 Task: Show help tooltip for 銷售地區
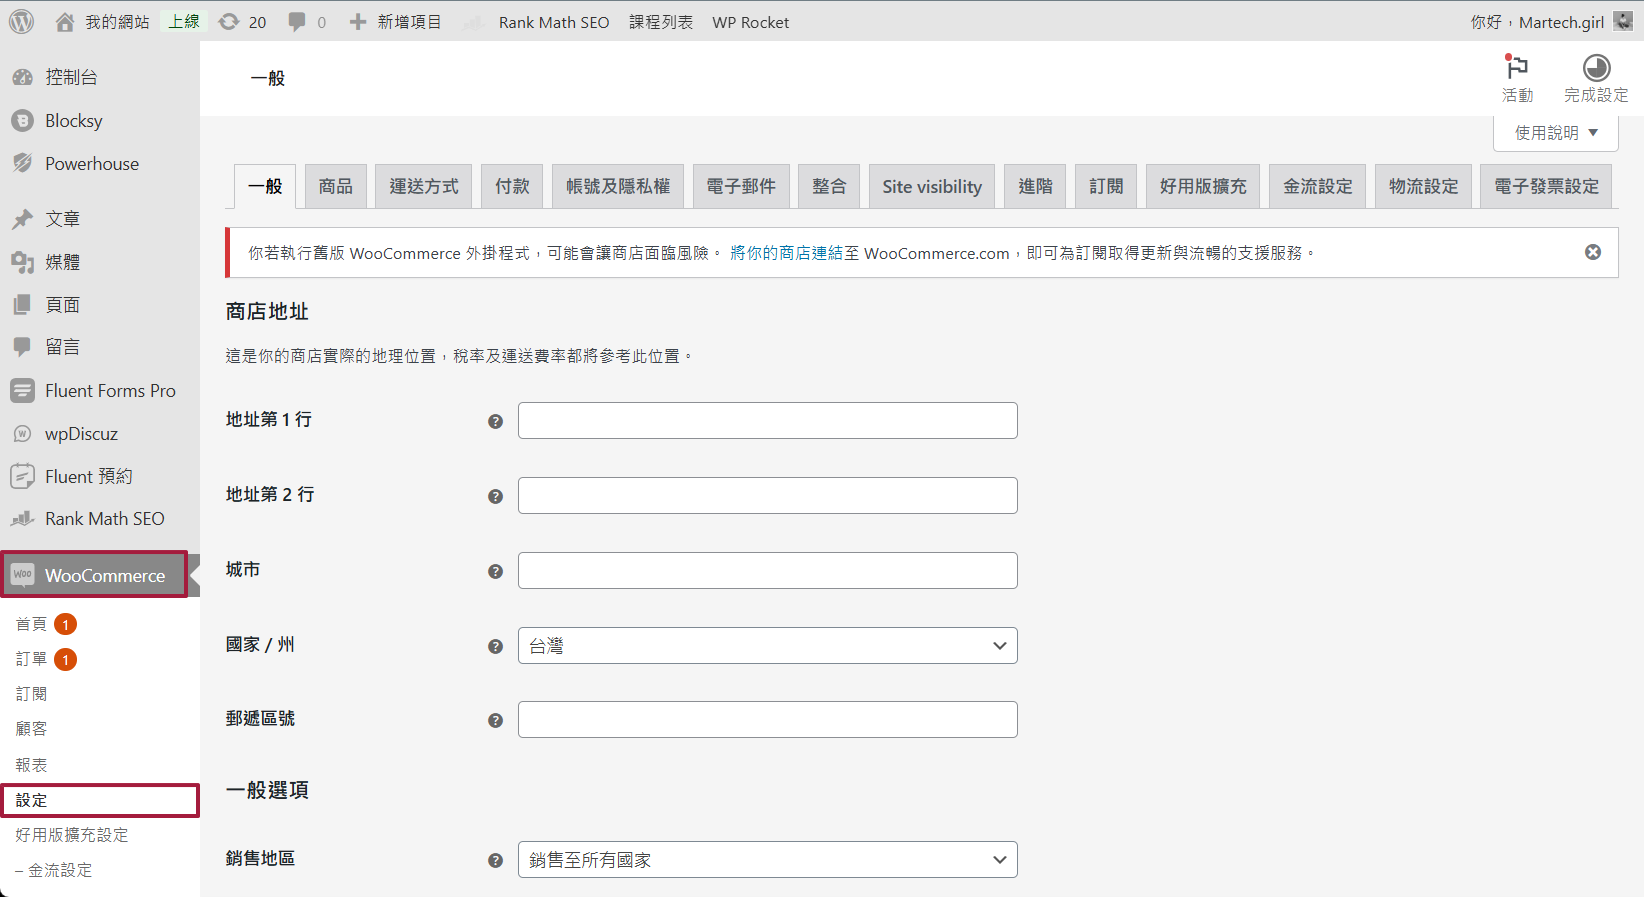click(495, 860)
